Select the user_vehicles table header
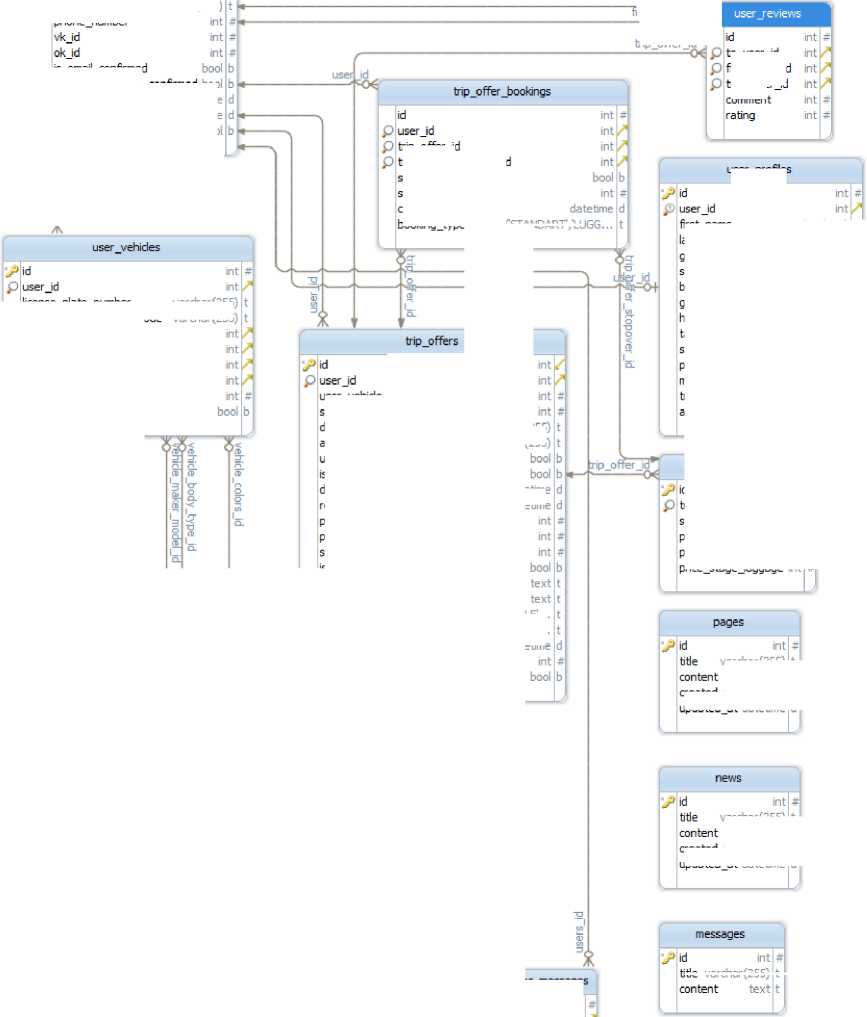 coord(126,247)
